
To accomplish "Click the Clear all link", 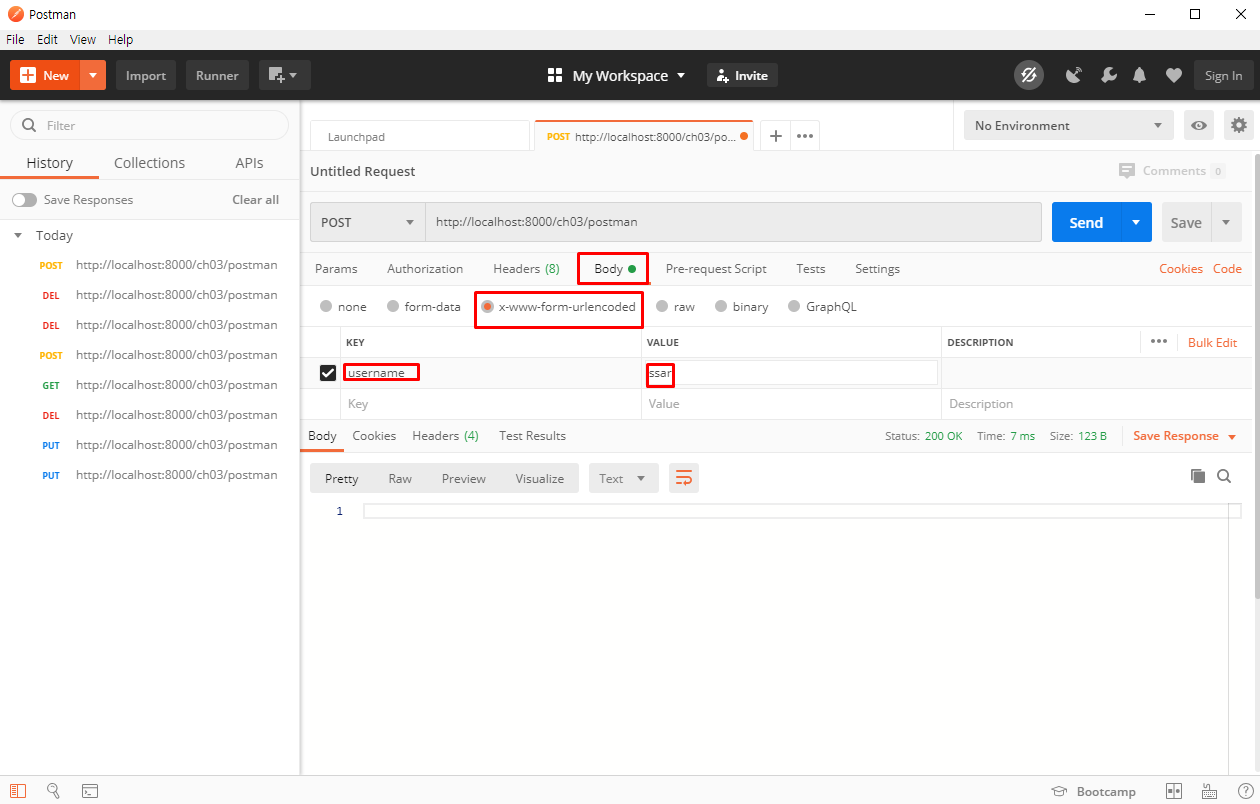I will pyautogui.click(x=256, y=200).
